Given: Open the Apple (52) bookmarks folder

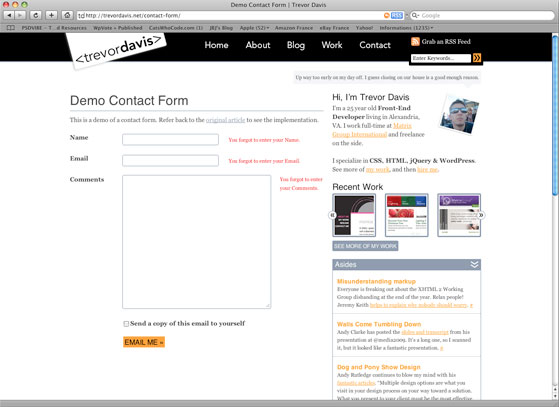Looking at the screenshot, I should 254,28.
